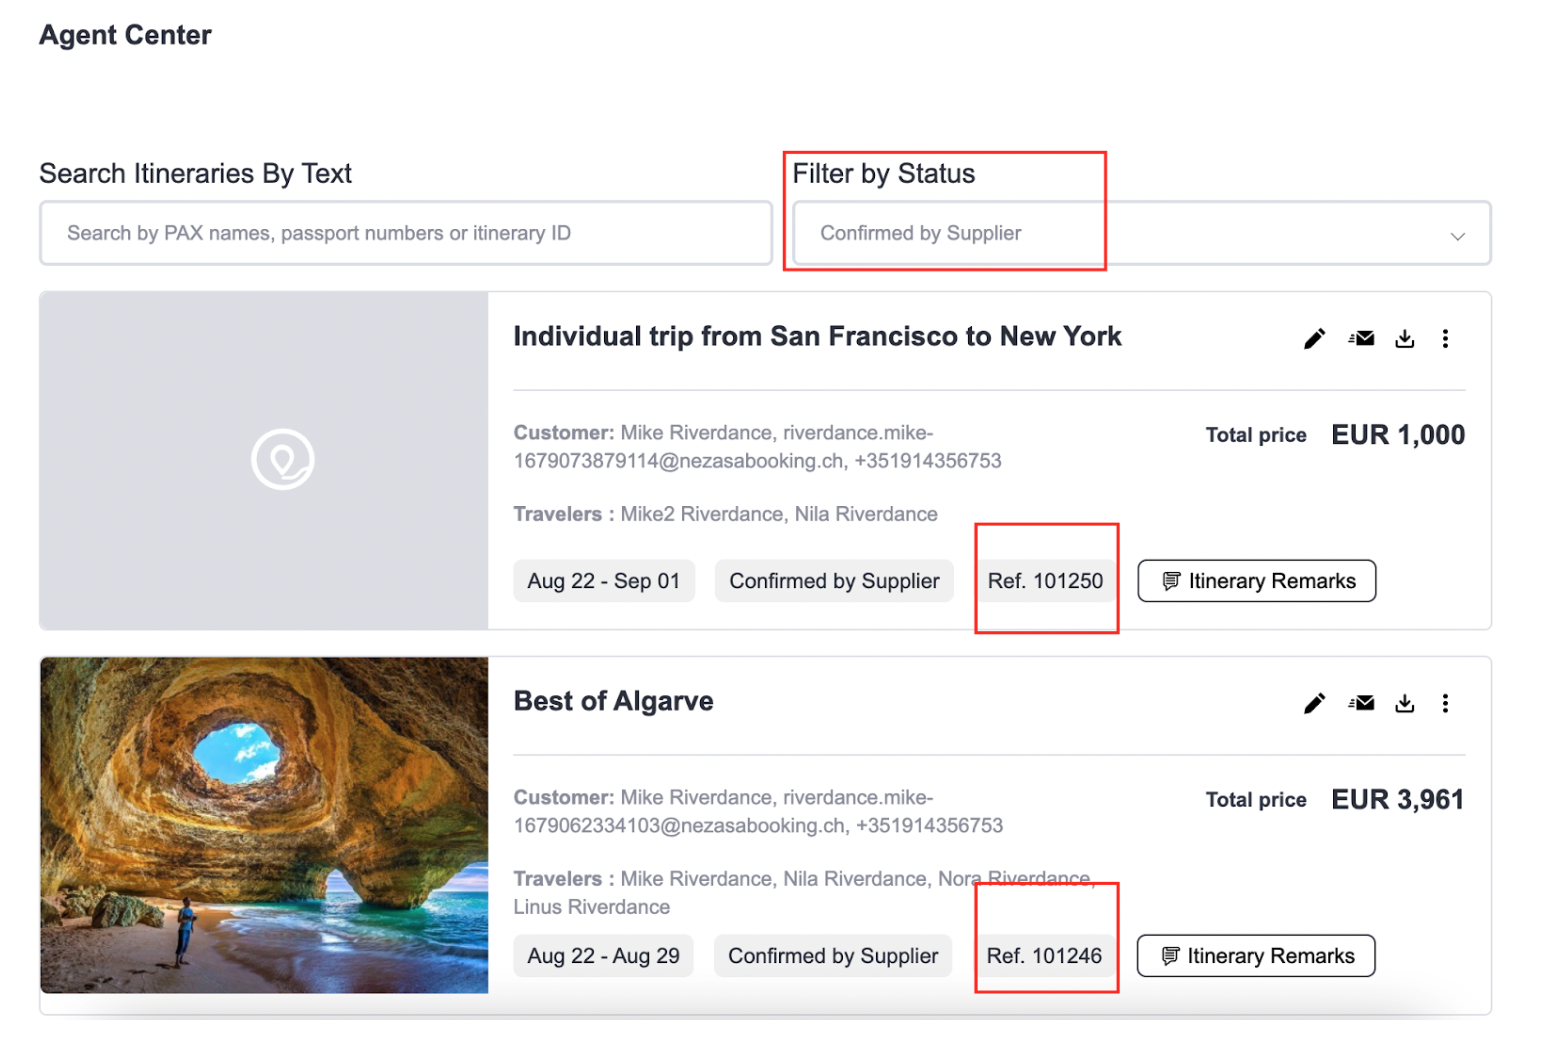Send the San Francisco trip by email
Image resolution: width=1548 pixels, height=1047 pixels.
point(1361,339)
